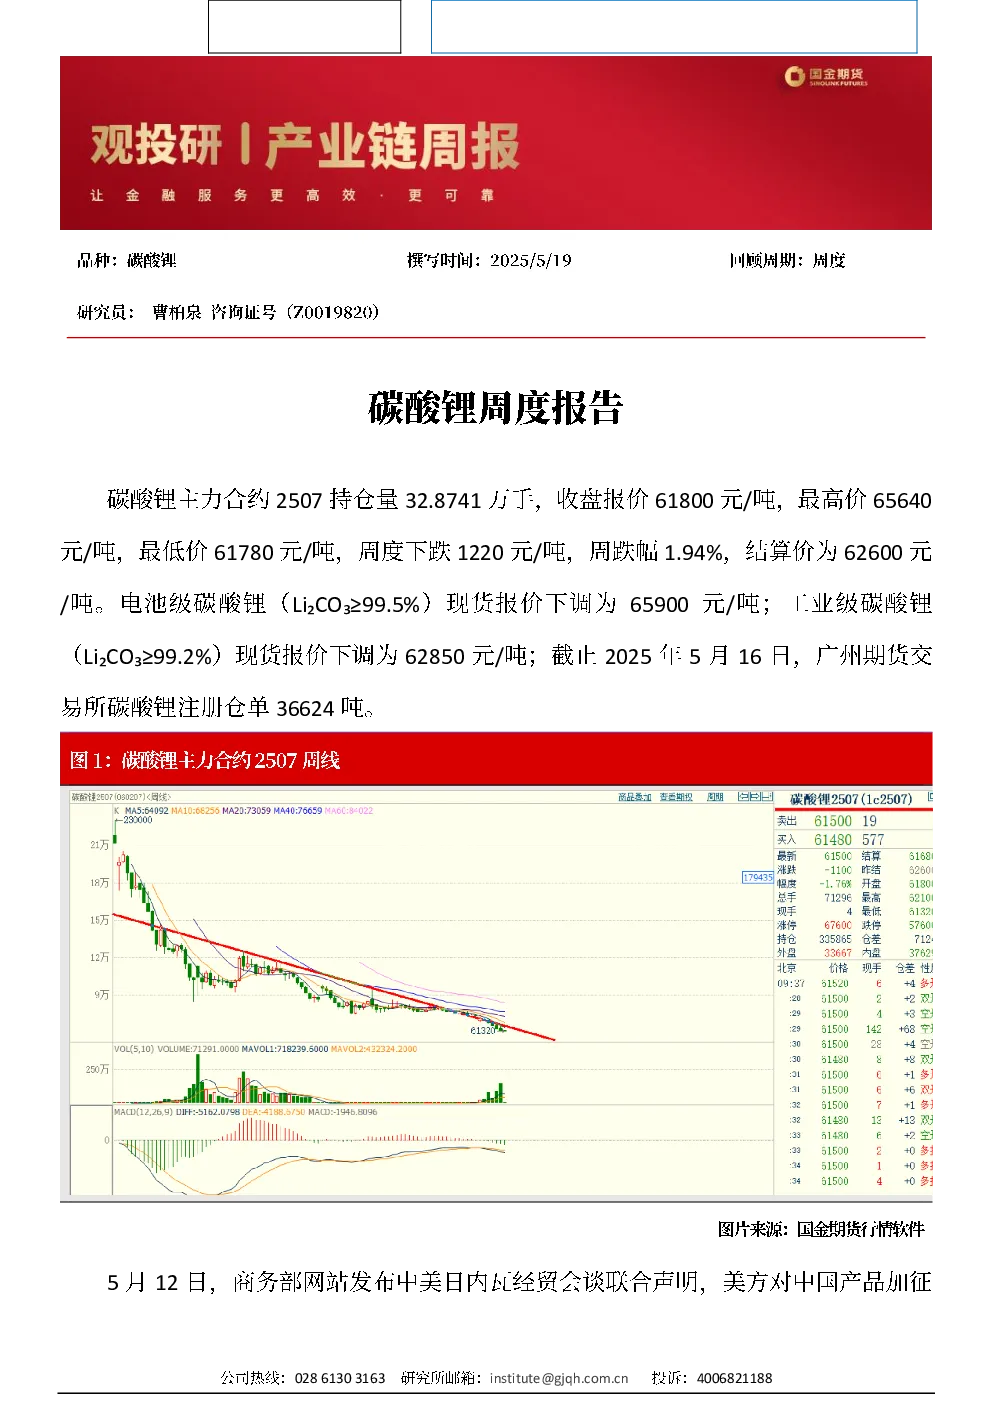Click the 涨停 67600 value
The width and height of the screenshot is (992, 1403).
838,926
